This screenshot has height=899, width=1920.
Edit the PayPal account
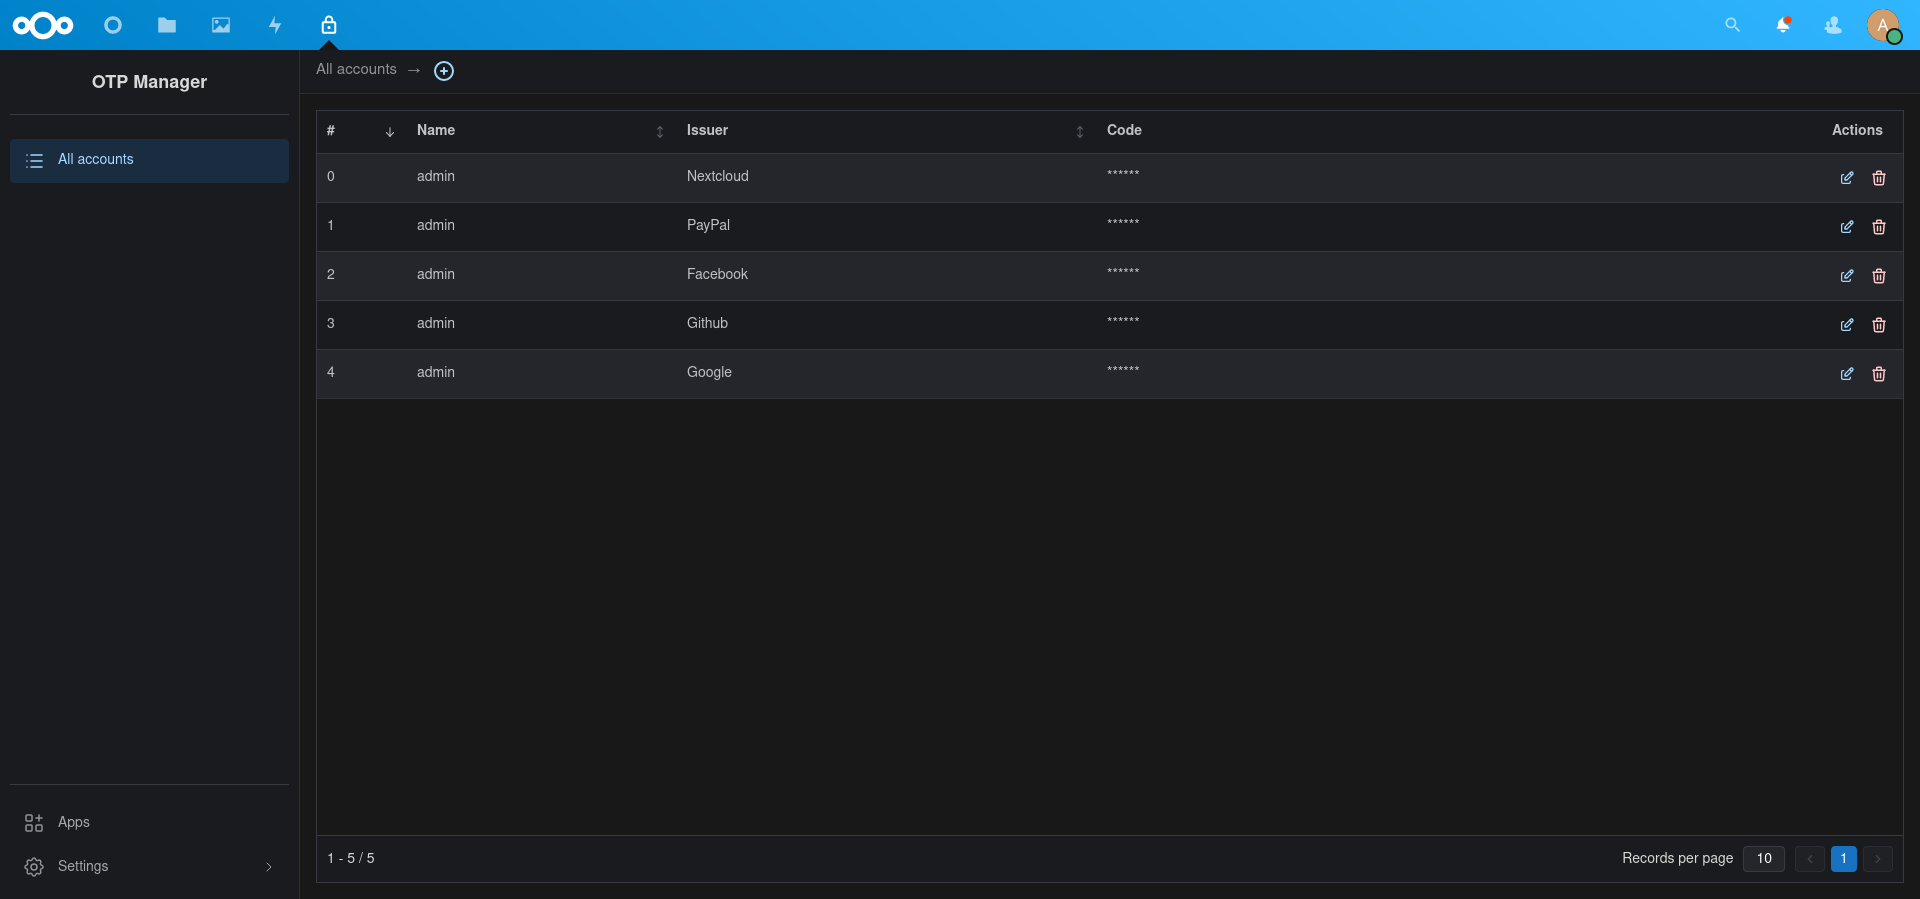1847,227
